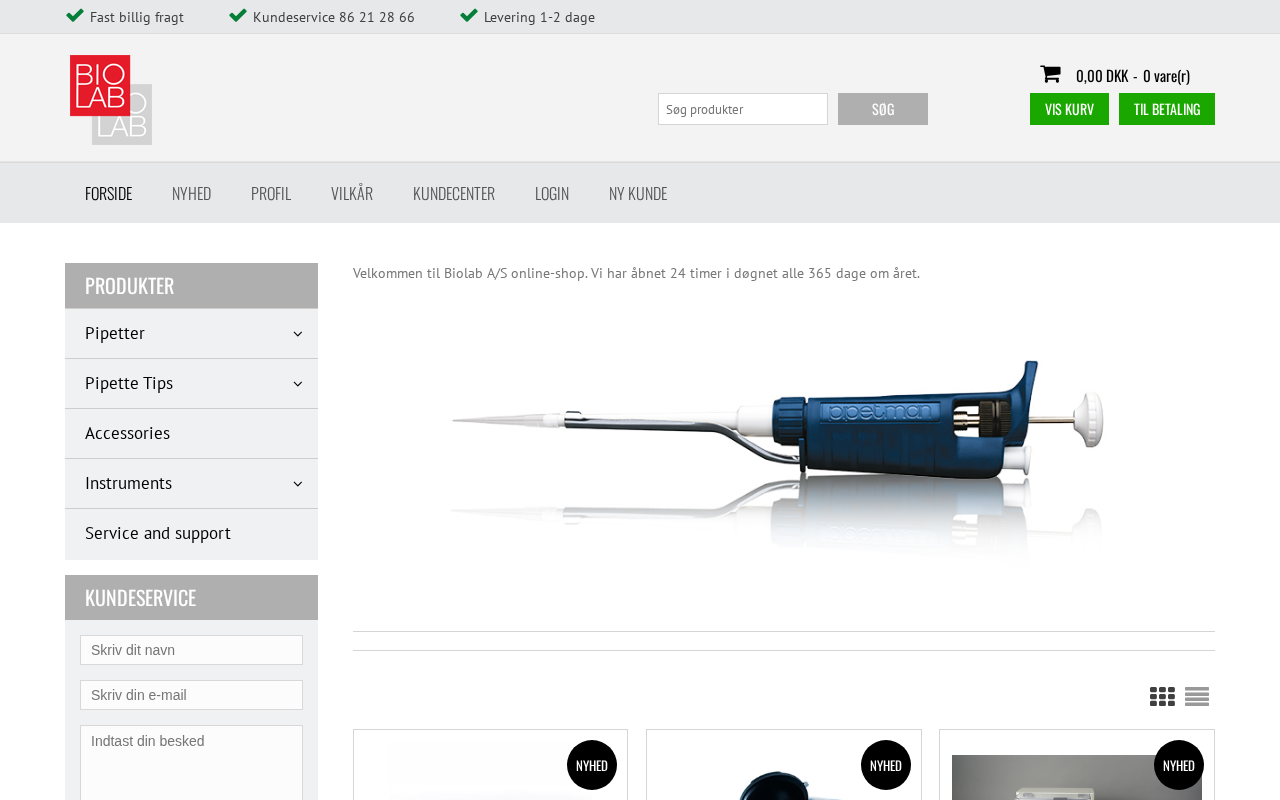Focus the Skriv din e-mail field

(x=191, y=695)
